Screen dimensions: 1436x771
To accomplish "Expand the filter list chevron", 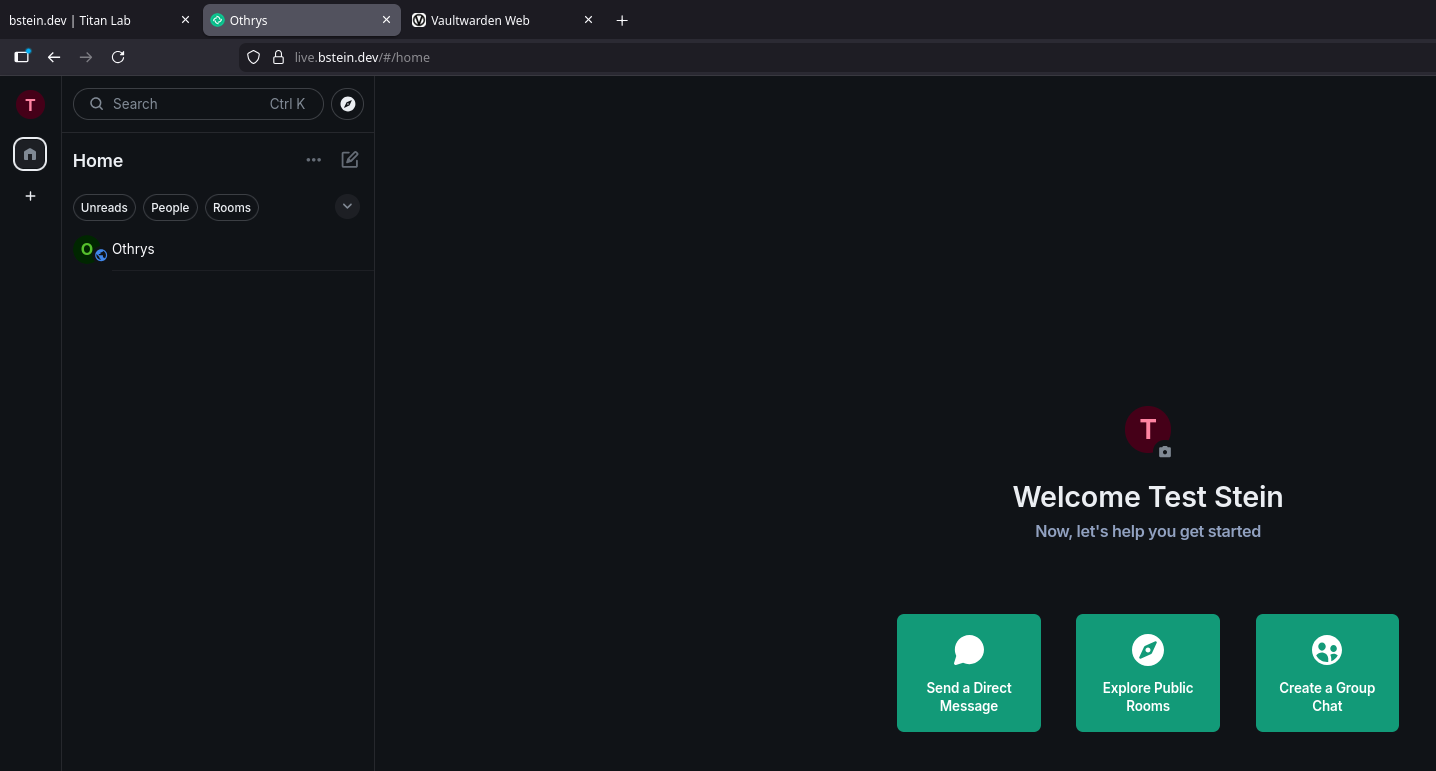I will pos(347,207).
